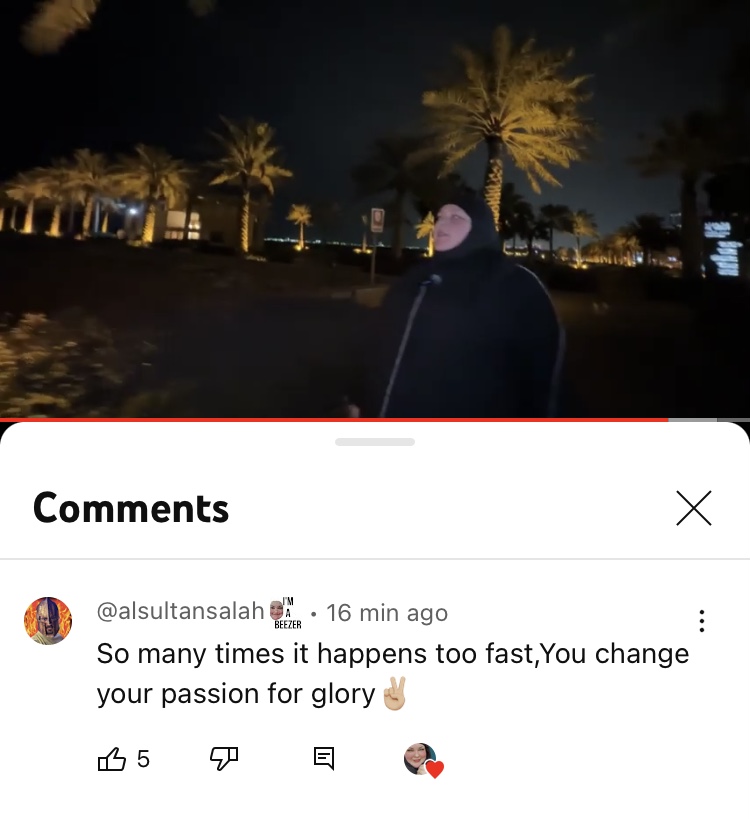Tap the Comments panel heading
Screen dimensions: 750x819
pyautogui.click(x=131, y=508)
